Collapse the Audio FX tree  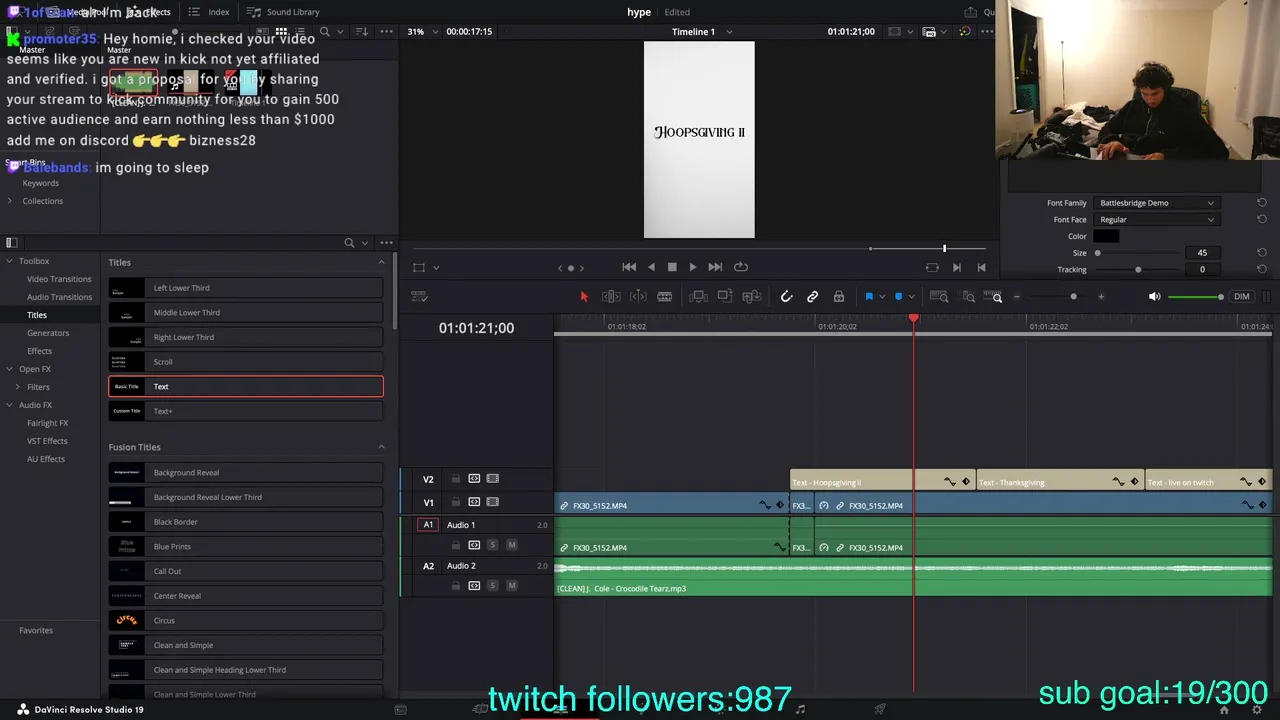[x=9, y=405]
